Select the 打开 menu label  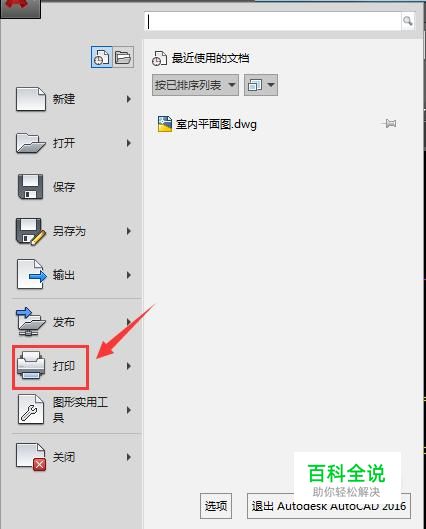64,143
